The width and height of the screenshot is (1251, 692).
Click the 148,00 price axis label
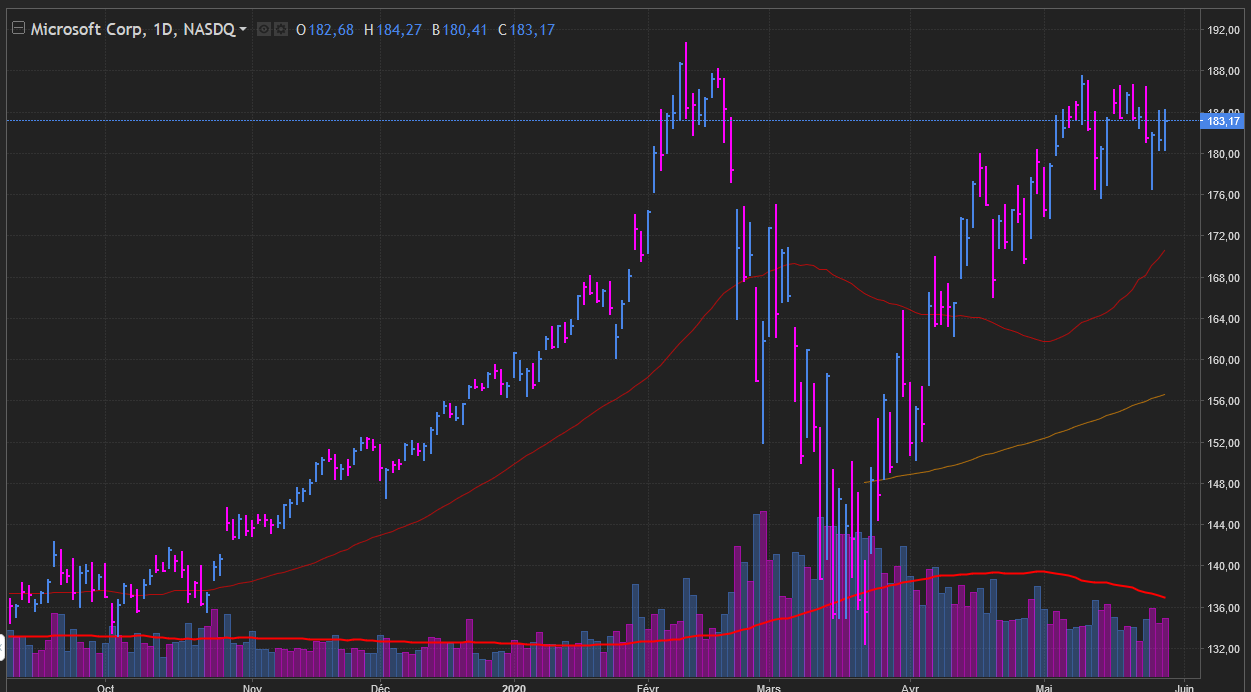(1225, 484)
